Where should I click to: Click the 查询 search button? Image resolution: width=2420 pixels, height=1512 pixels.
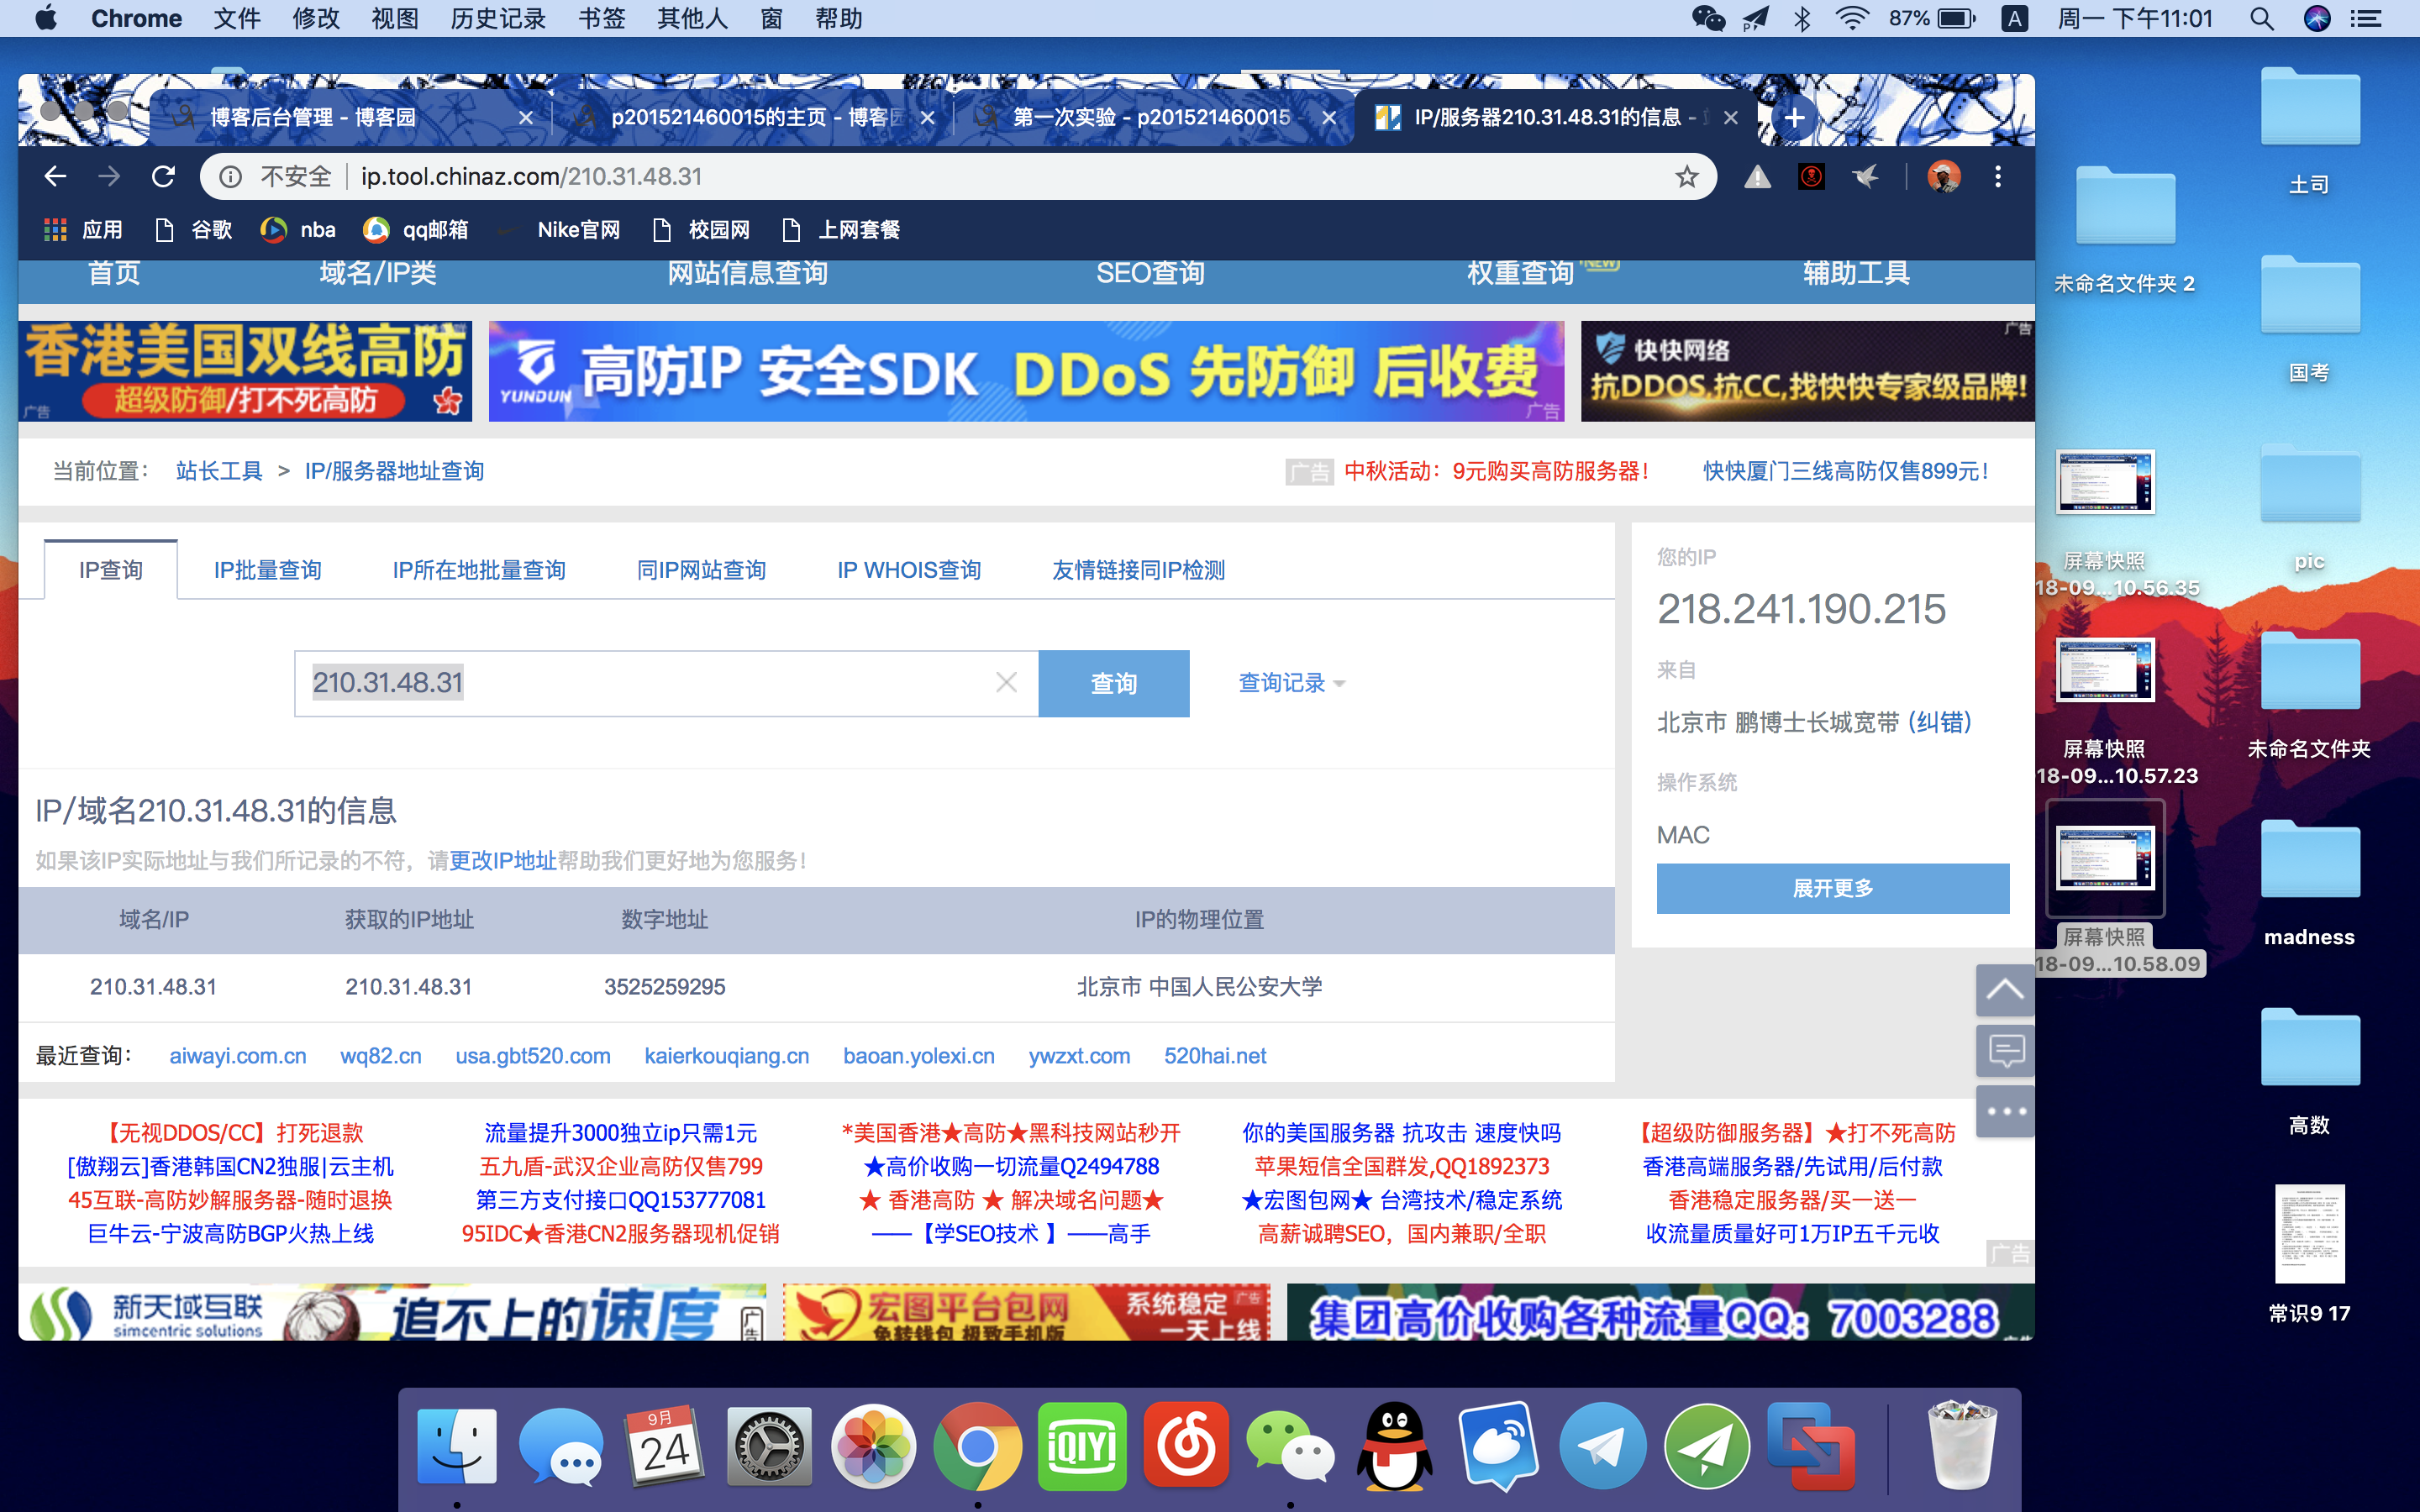[x=1114, y=683]
